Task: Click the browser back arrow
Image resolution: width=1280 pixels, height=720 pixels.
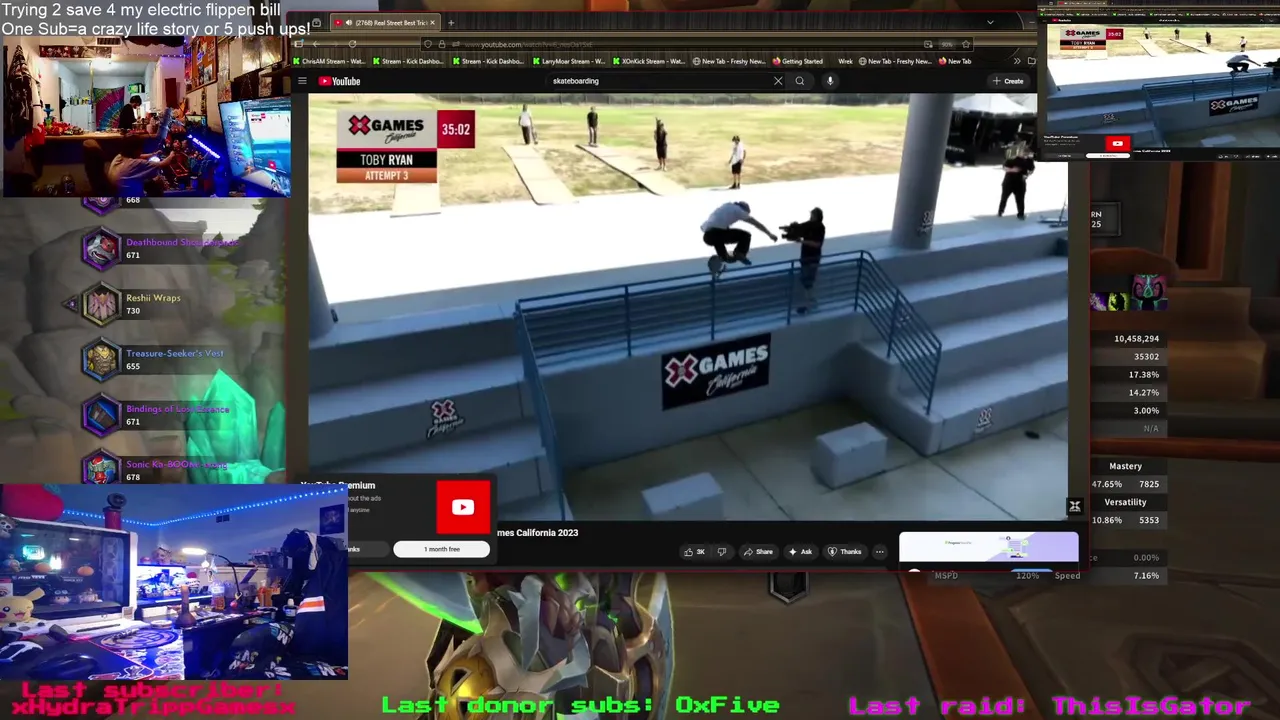Action: 315,44
